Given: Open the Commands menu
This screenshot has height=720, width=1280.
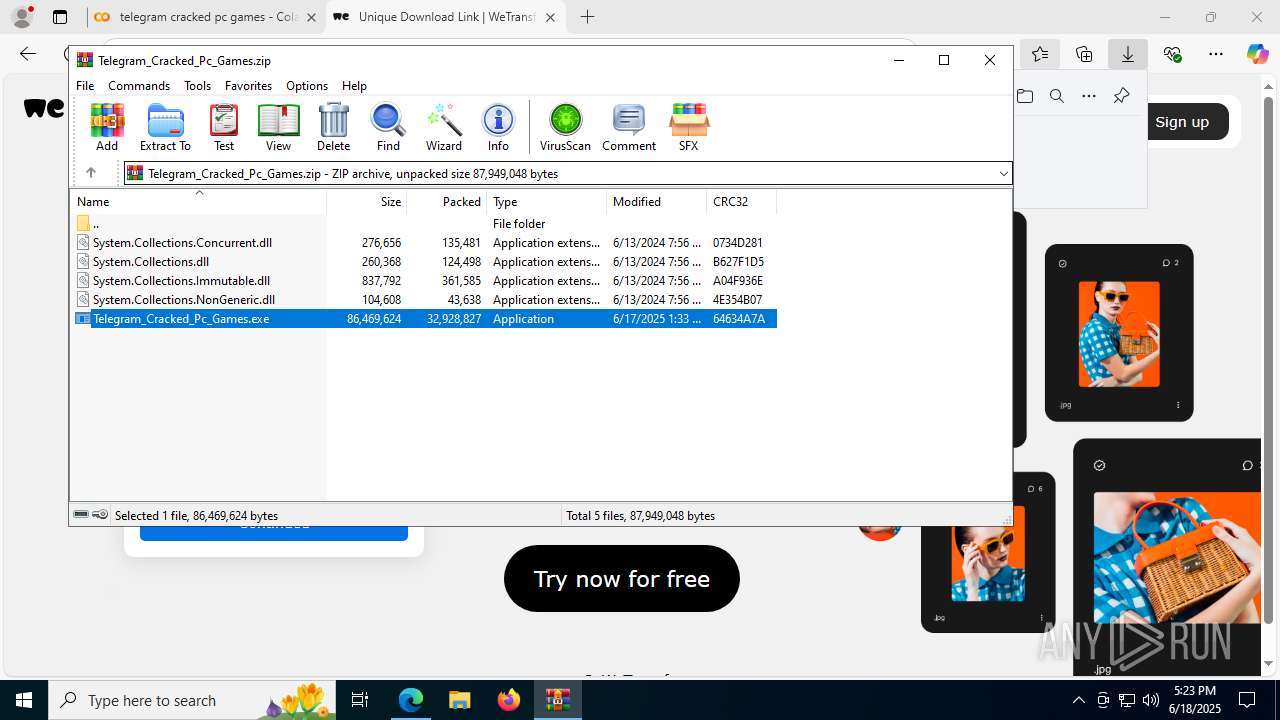Looking at the screenshot, I should point(139,86).
